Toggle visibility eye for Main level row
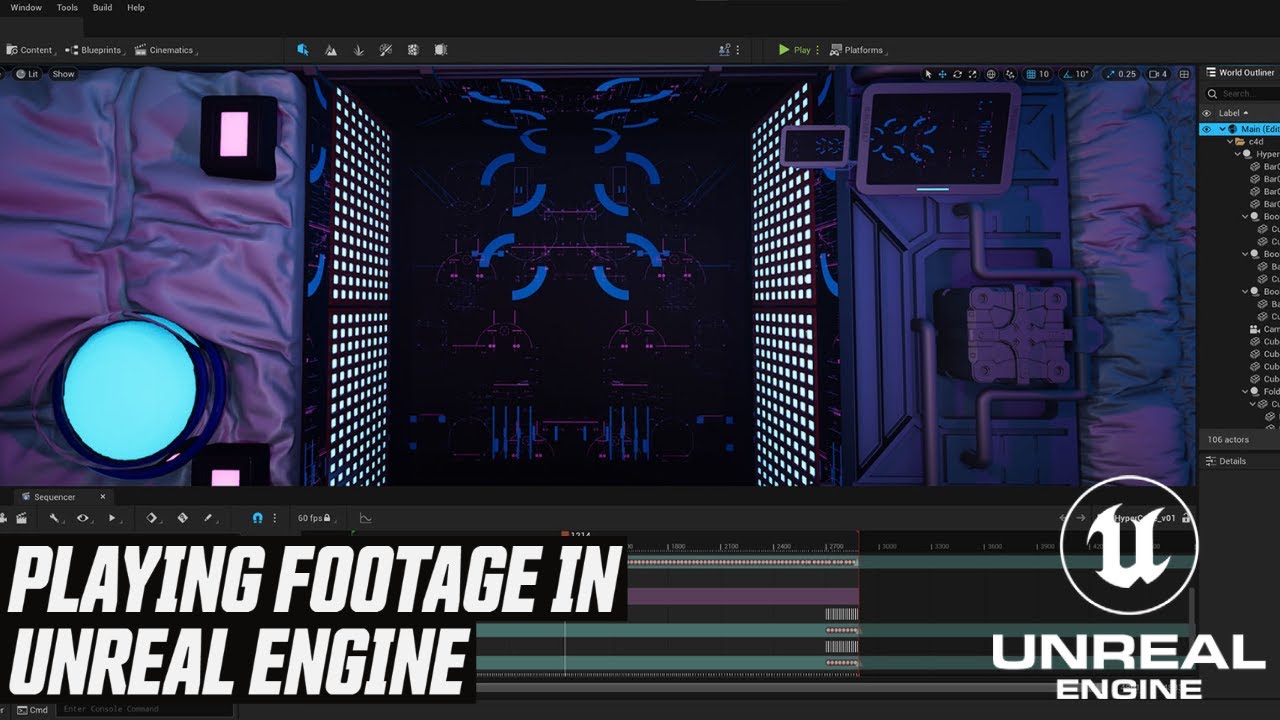 point(1206,129)
